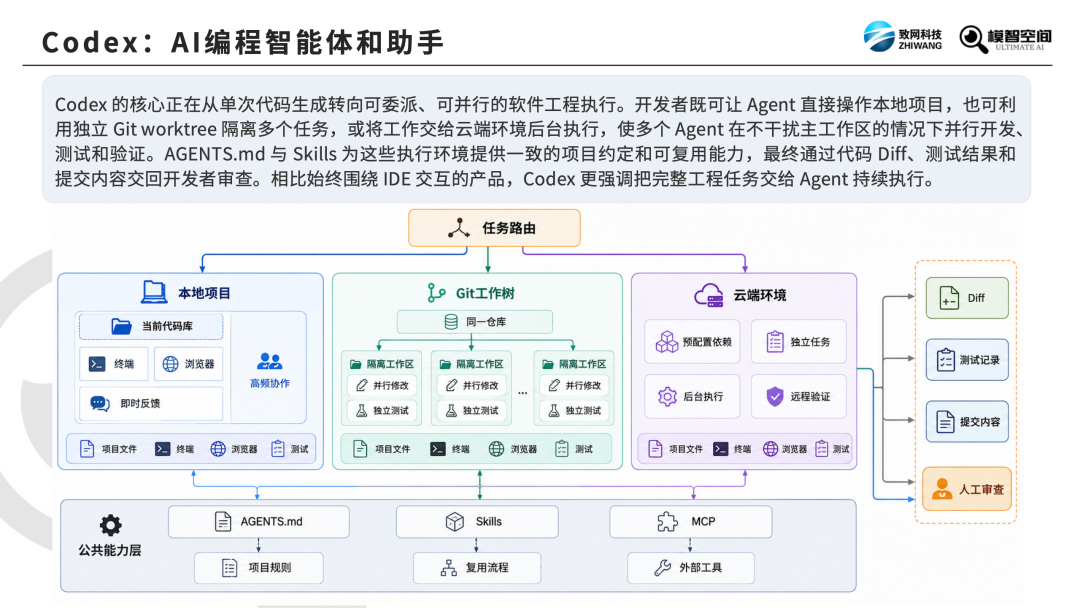The height and width of the screenshot is (608, 1080).
Task: Click the gear icon above 公共能力层
Action: (x=110, y=525)
